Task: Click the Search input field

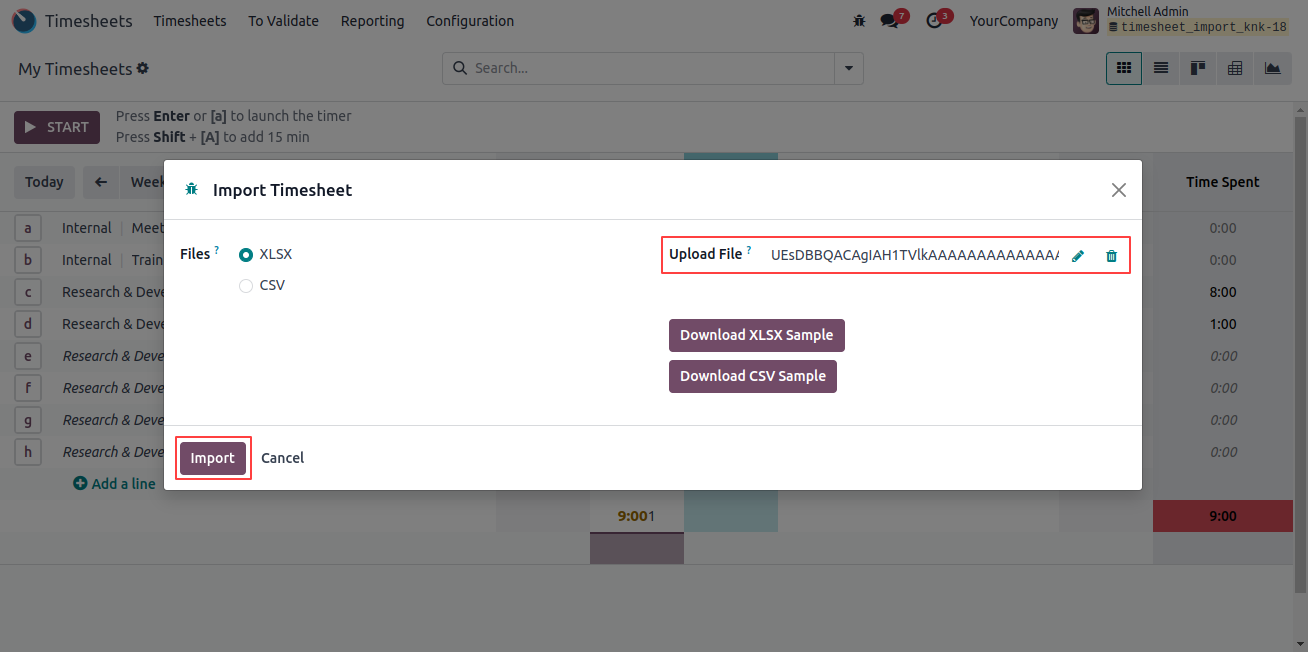Action: point(653,68)
